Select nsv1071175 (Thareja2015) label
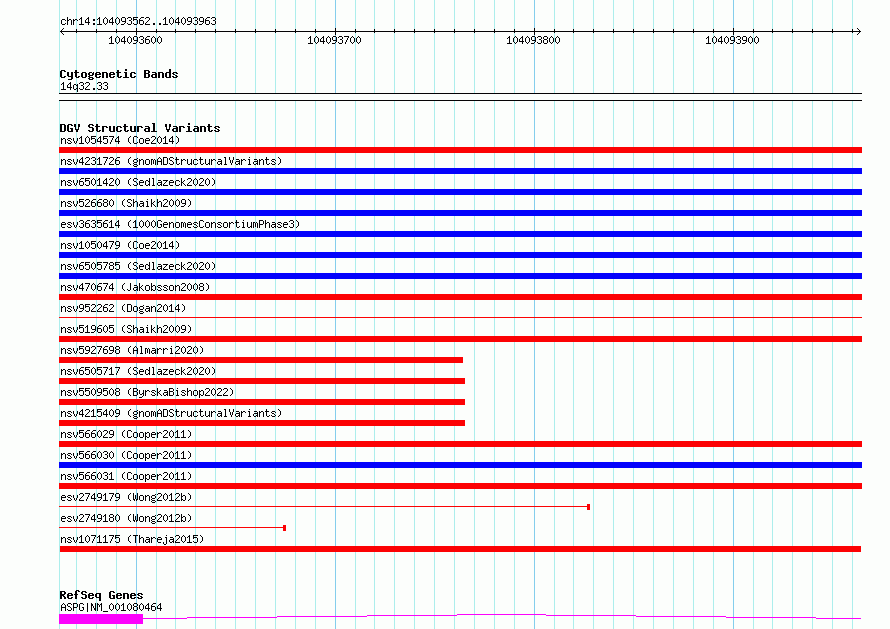 pos(132,539)
